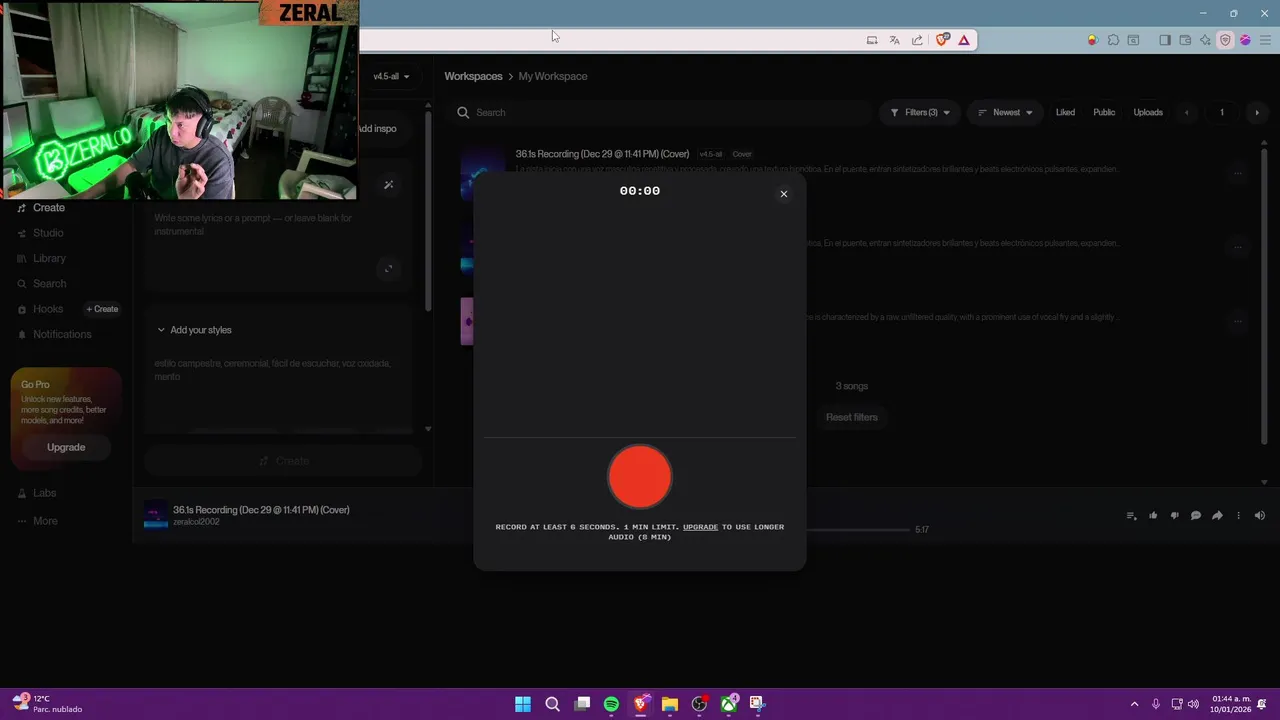Viewport: 1280px width, 720px height.
Task: Open Spotify from the taskbar
Action: 611,704
